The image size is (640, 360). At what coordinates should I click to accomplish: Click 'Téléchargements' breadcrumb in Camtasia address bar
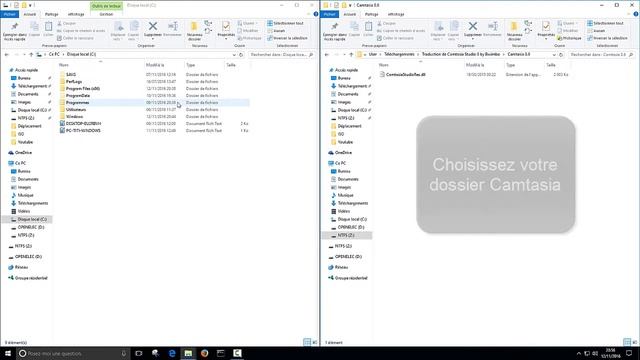[x=399, y=54]
